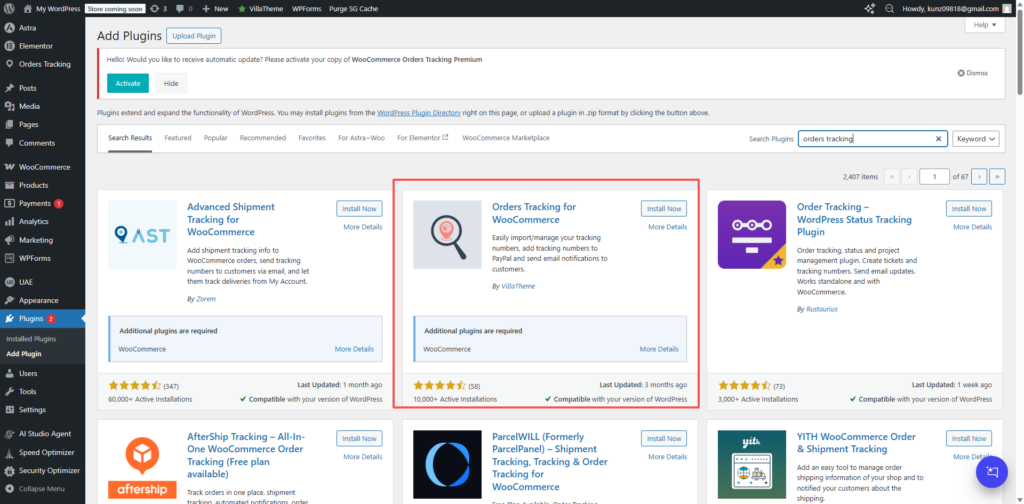Viewport: 1024px width, 504px height.
Task: Clear the plugin search field with X
Action: (x=938, y=138)
